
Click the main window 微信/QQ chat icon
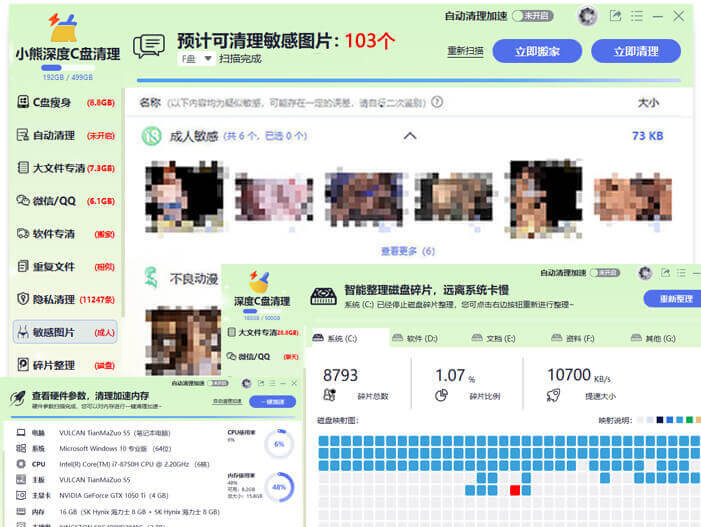[x=23, y=200]
